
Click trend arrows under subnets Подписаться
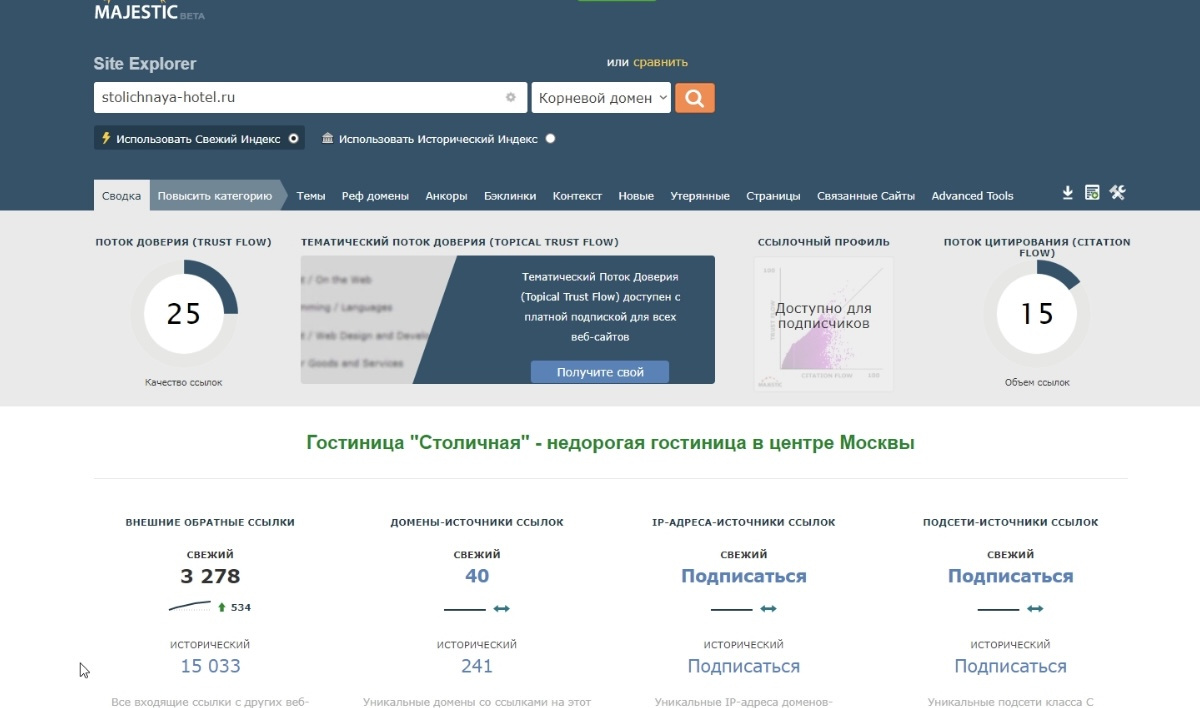pos(1035,609)
